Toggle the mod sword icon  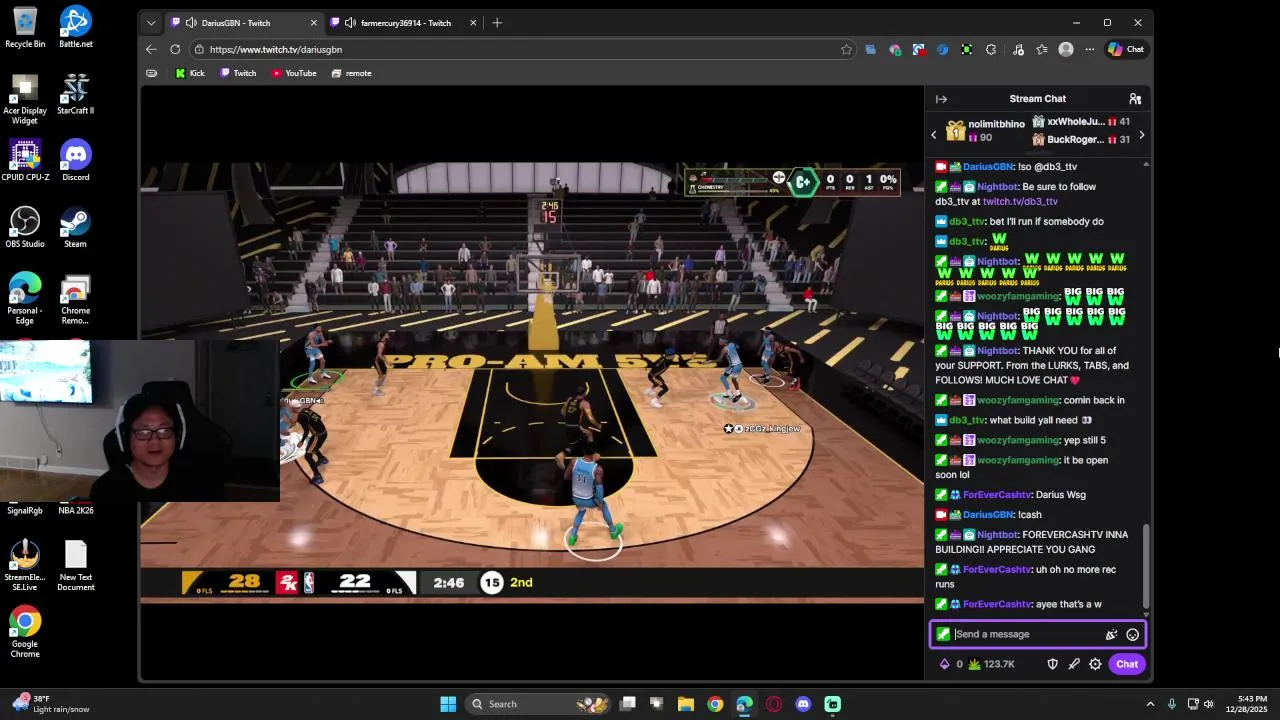1074,664
